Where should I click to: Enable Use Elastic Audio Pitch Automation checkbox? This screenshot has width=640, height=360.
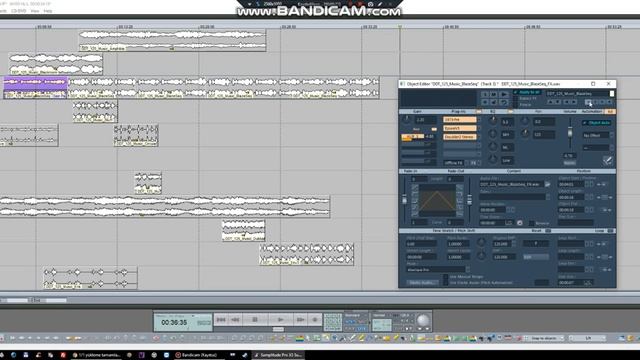446,282
